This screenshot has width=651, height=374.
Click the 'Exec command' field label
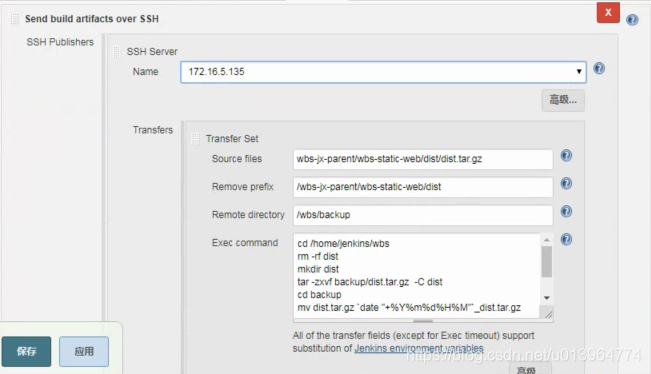click(245, 243)
